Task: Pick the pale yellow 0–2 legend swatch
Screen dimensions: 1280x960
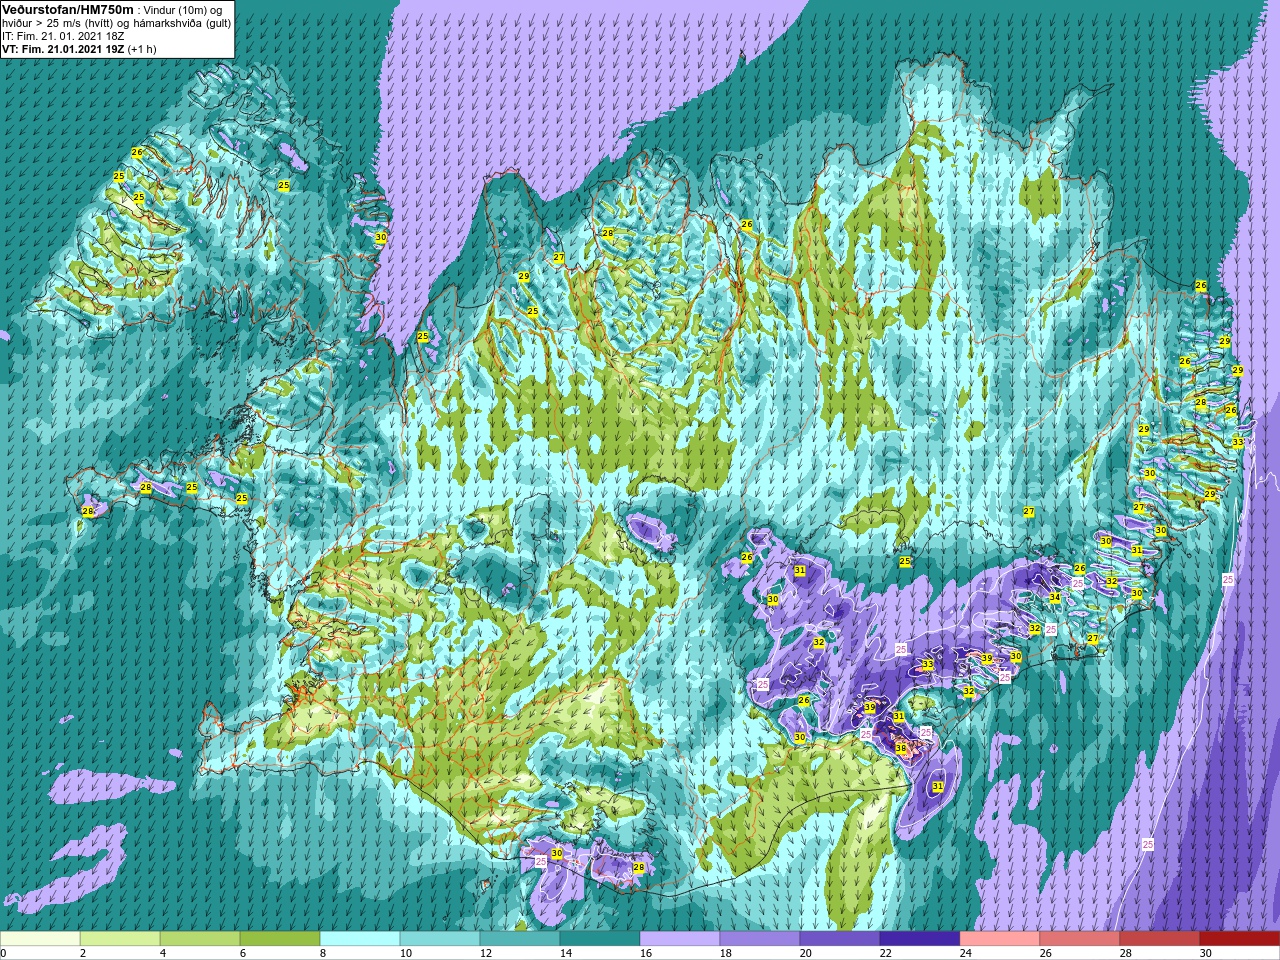Action: pos(40,939)
